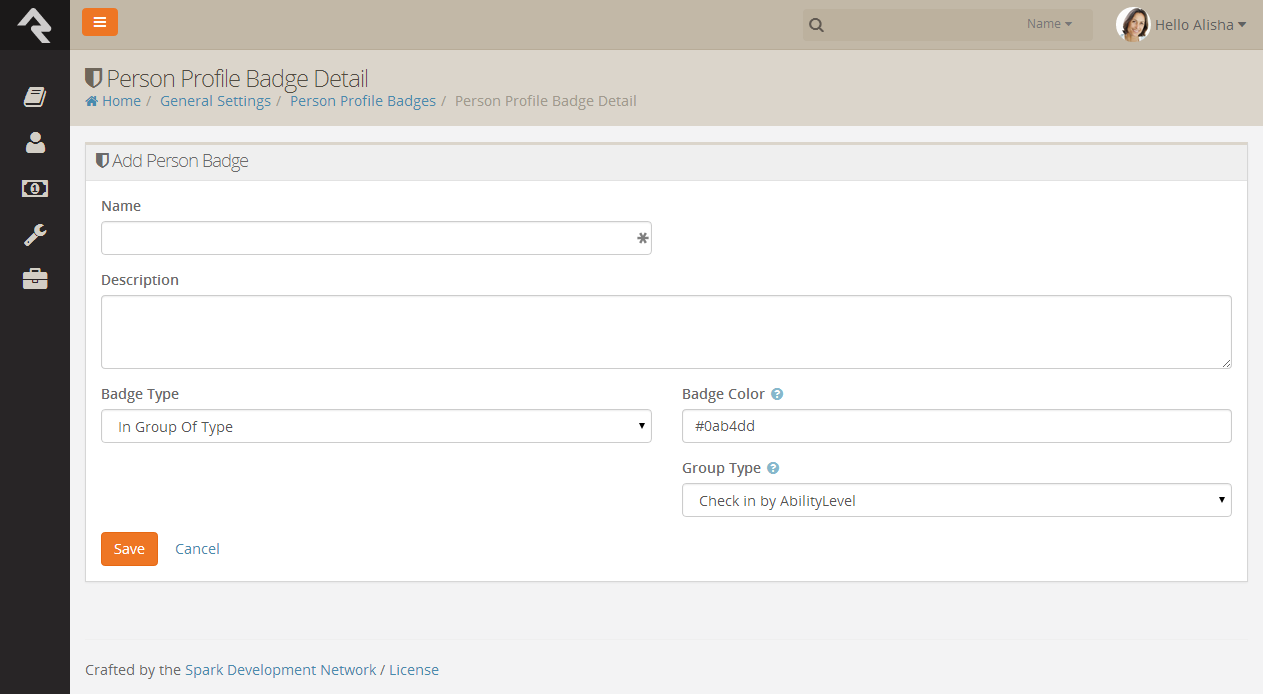
Task: Cancel adding the badge
Action: [197, 549]
